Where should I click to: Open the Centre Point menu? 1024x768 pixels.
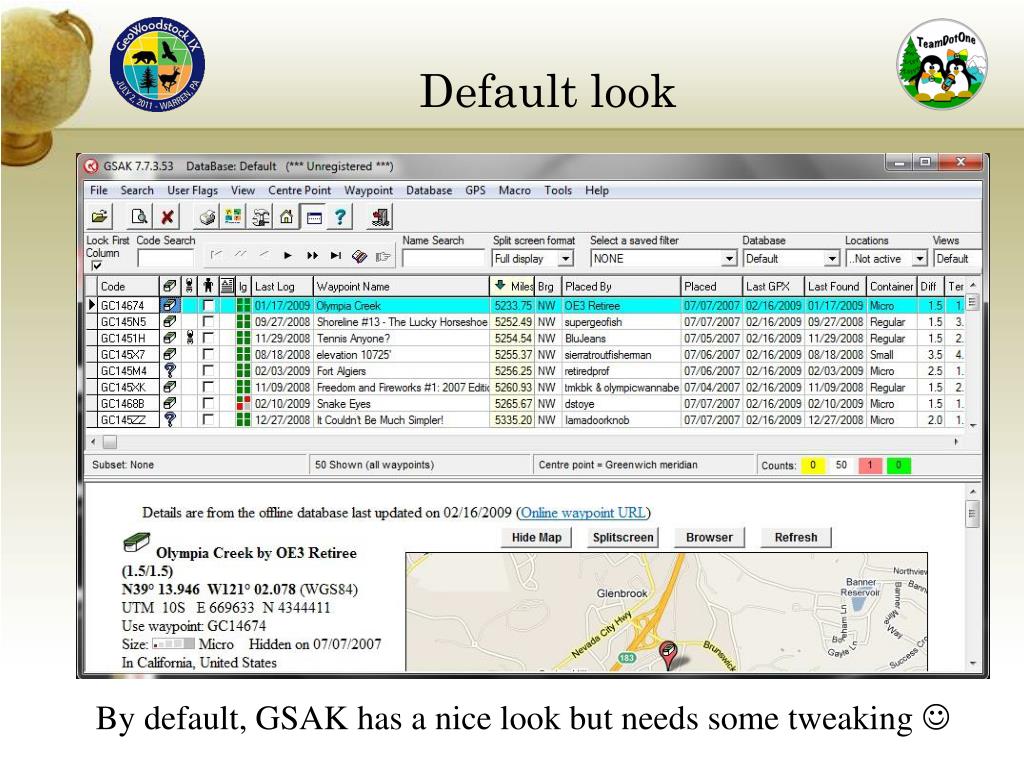(x=299, y=190)
